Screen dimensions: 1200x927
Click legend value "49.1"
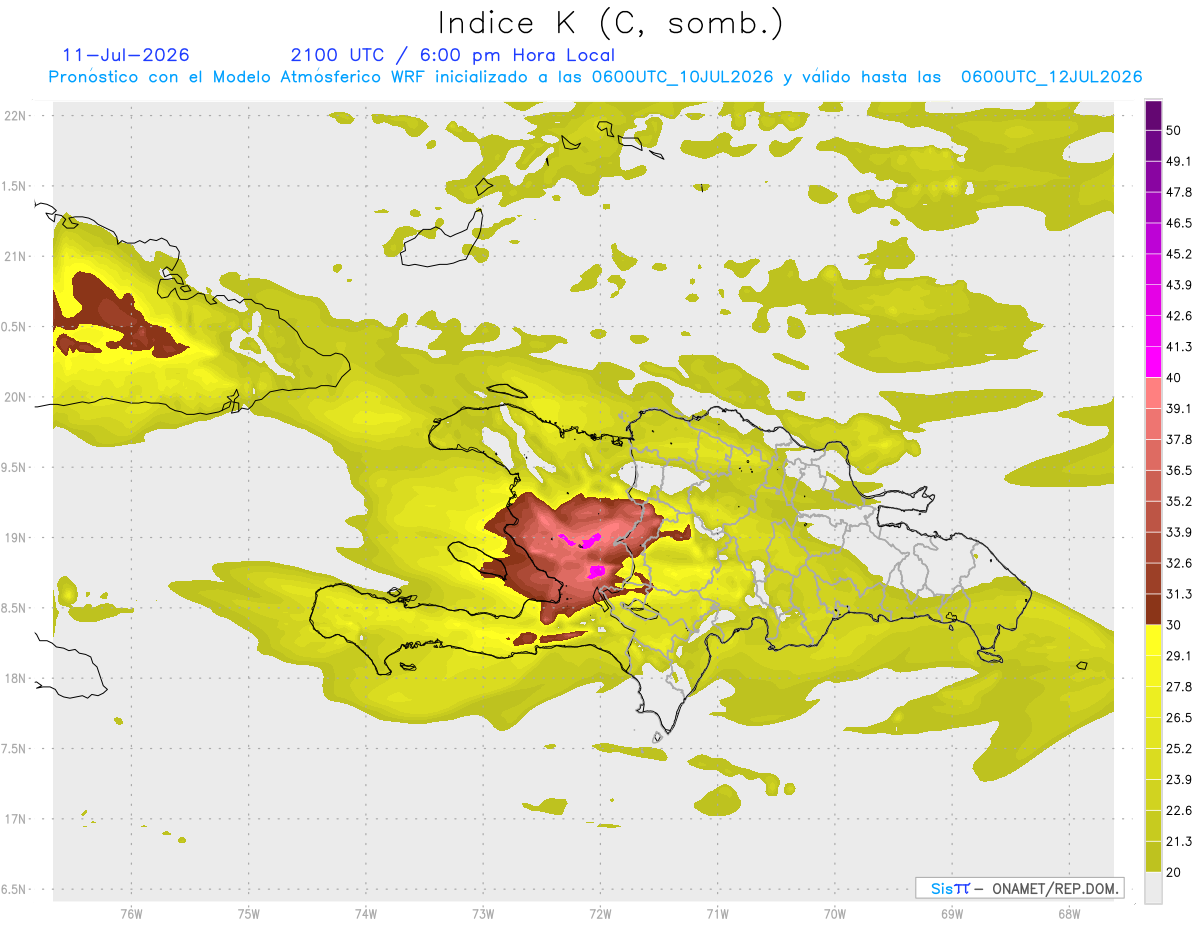pos(1178,161)
